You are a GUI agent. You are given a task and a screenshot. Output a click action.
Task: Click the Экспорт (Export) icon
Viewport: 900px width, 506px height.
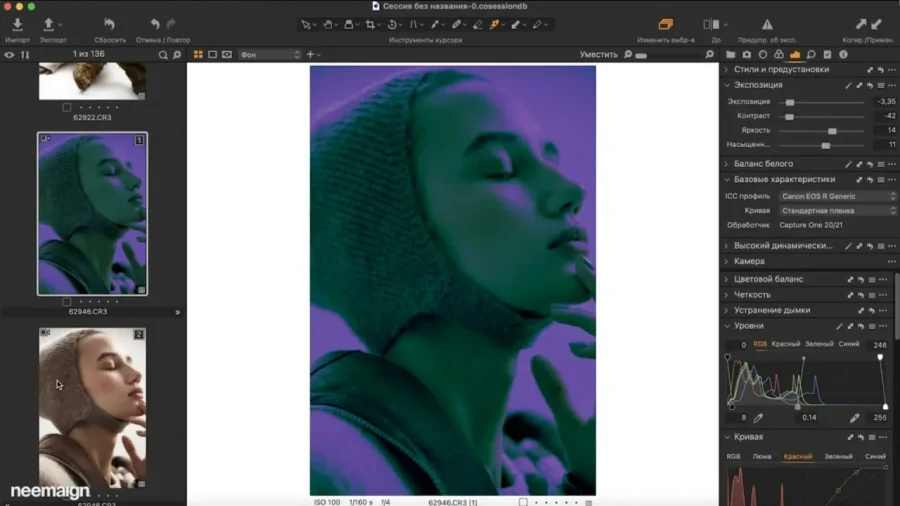click(x=49, y=24)
